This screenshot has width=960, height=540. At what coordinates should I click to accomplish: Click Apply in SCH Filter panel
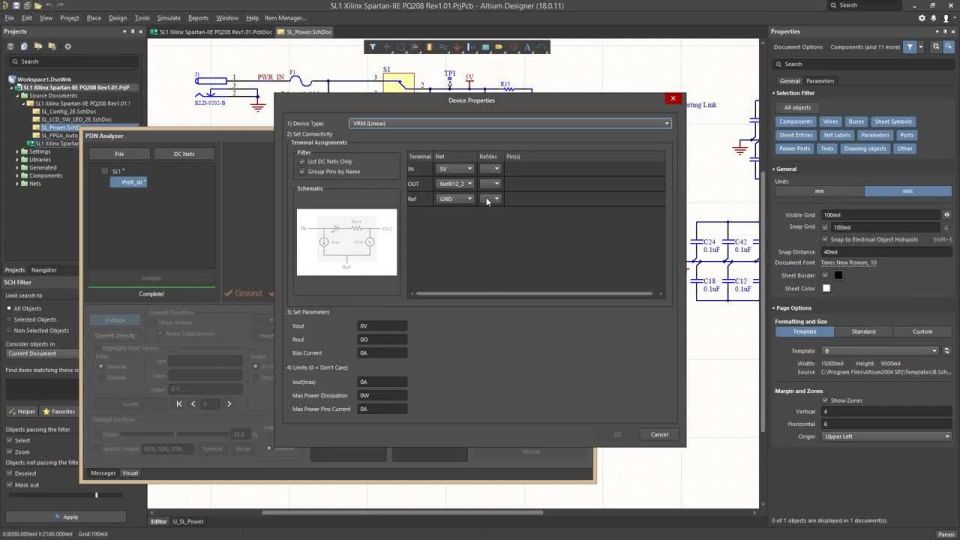(66, 517)
